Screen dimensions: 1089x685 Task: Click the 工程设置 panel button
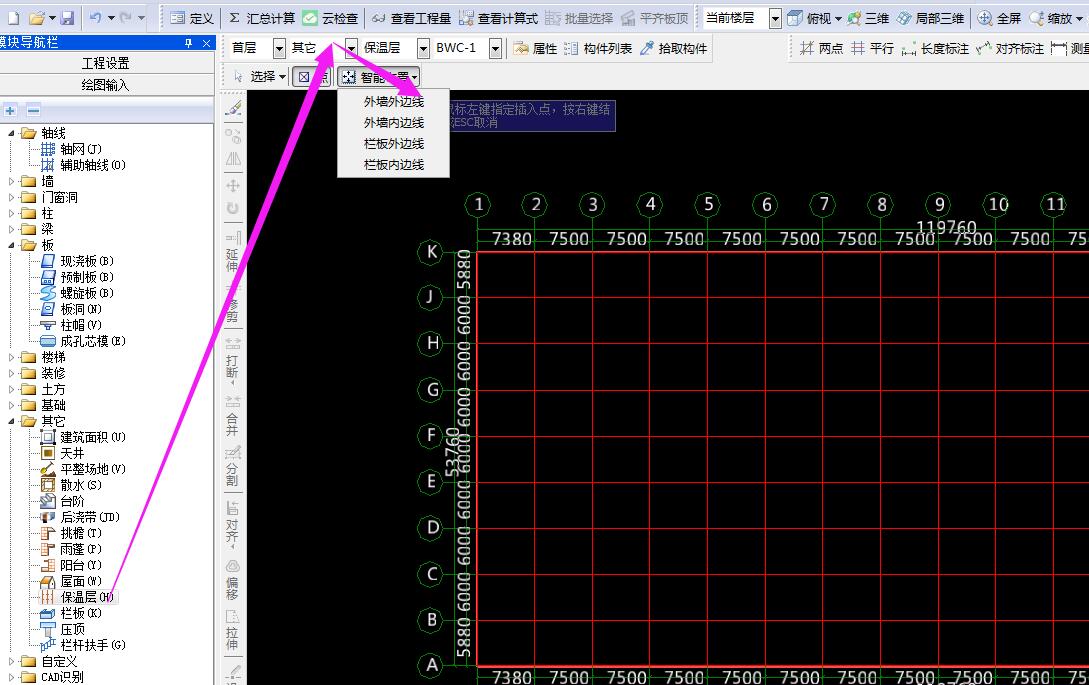point(106,63)
